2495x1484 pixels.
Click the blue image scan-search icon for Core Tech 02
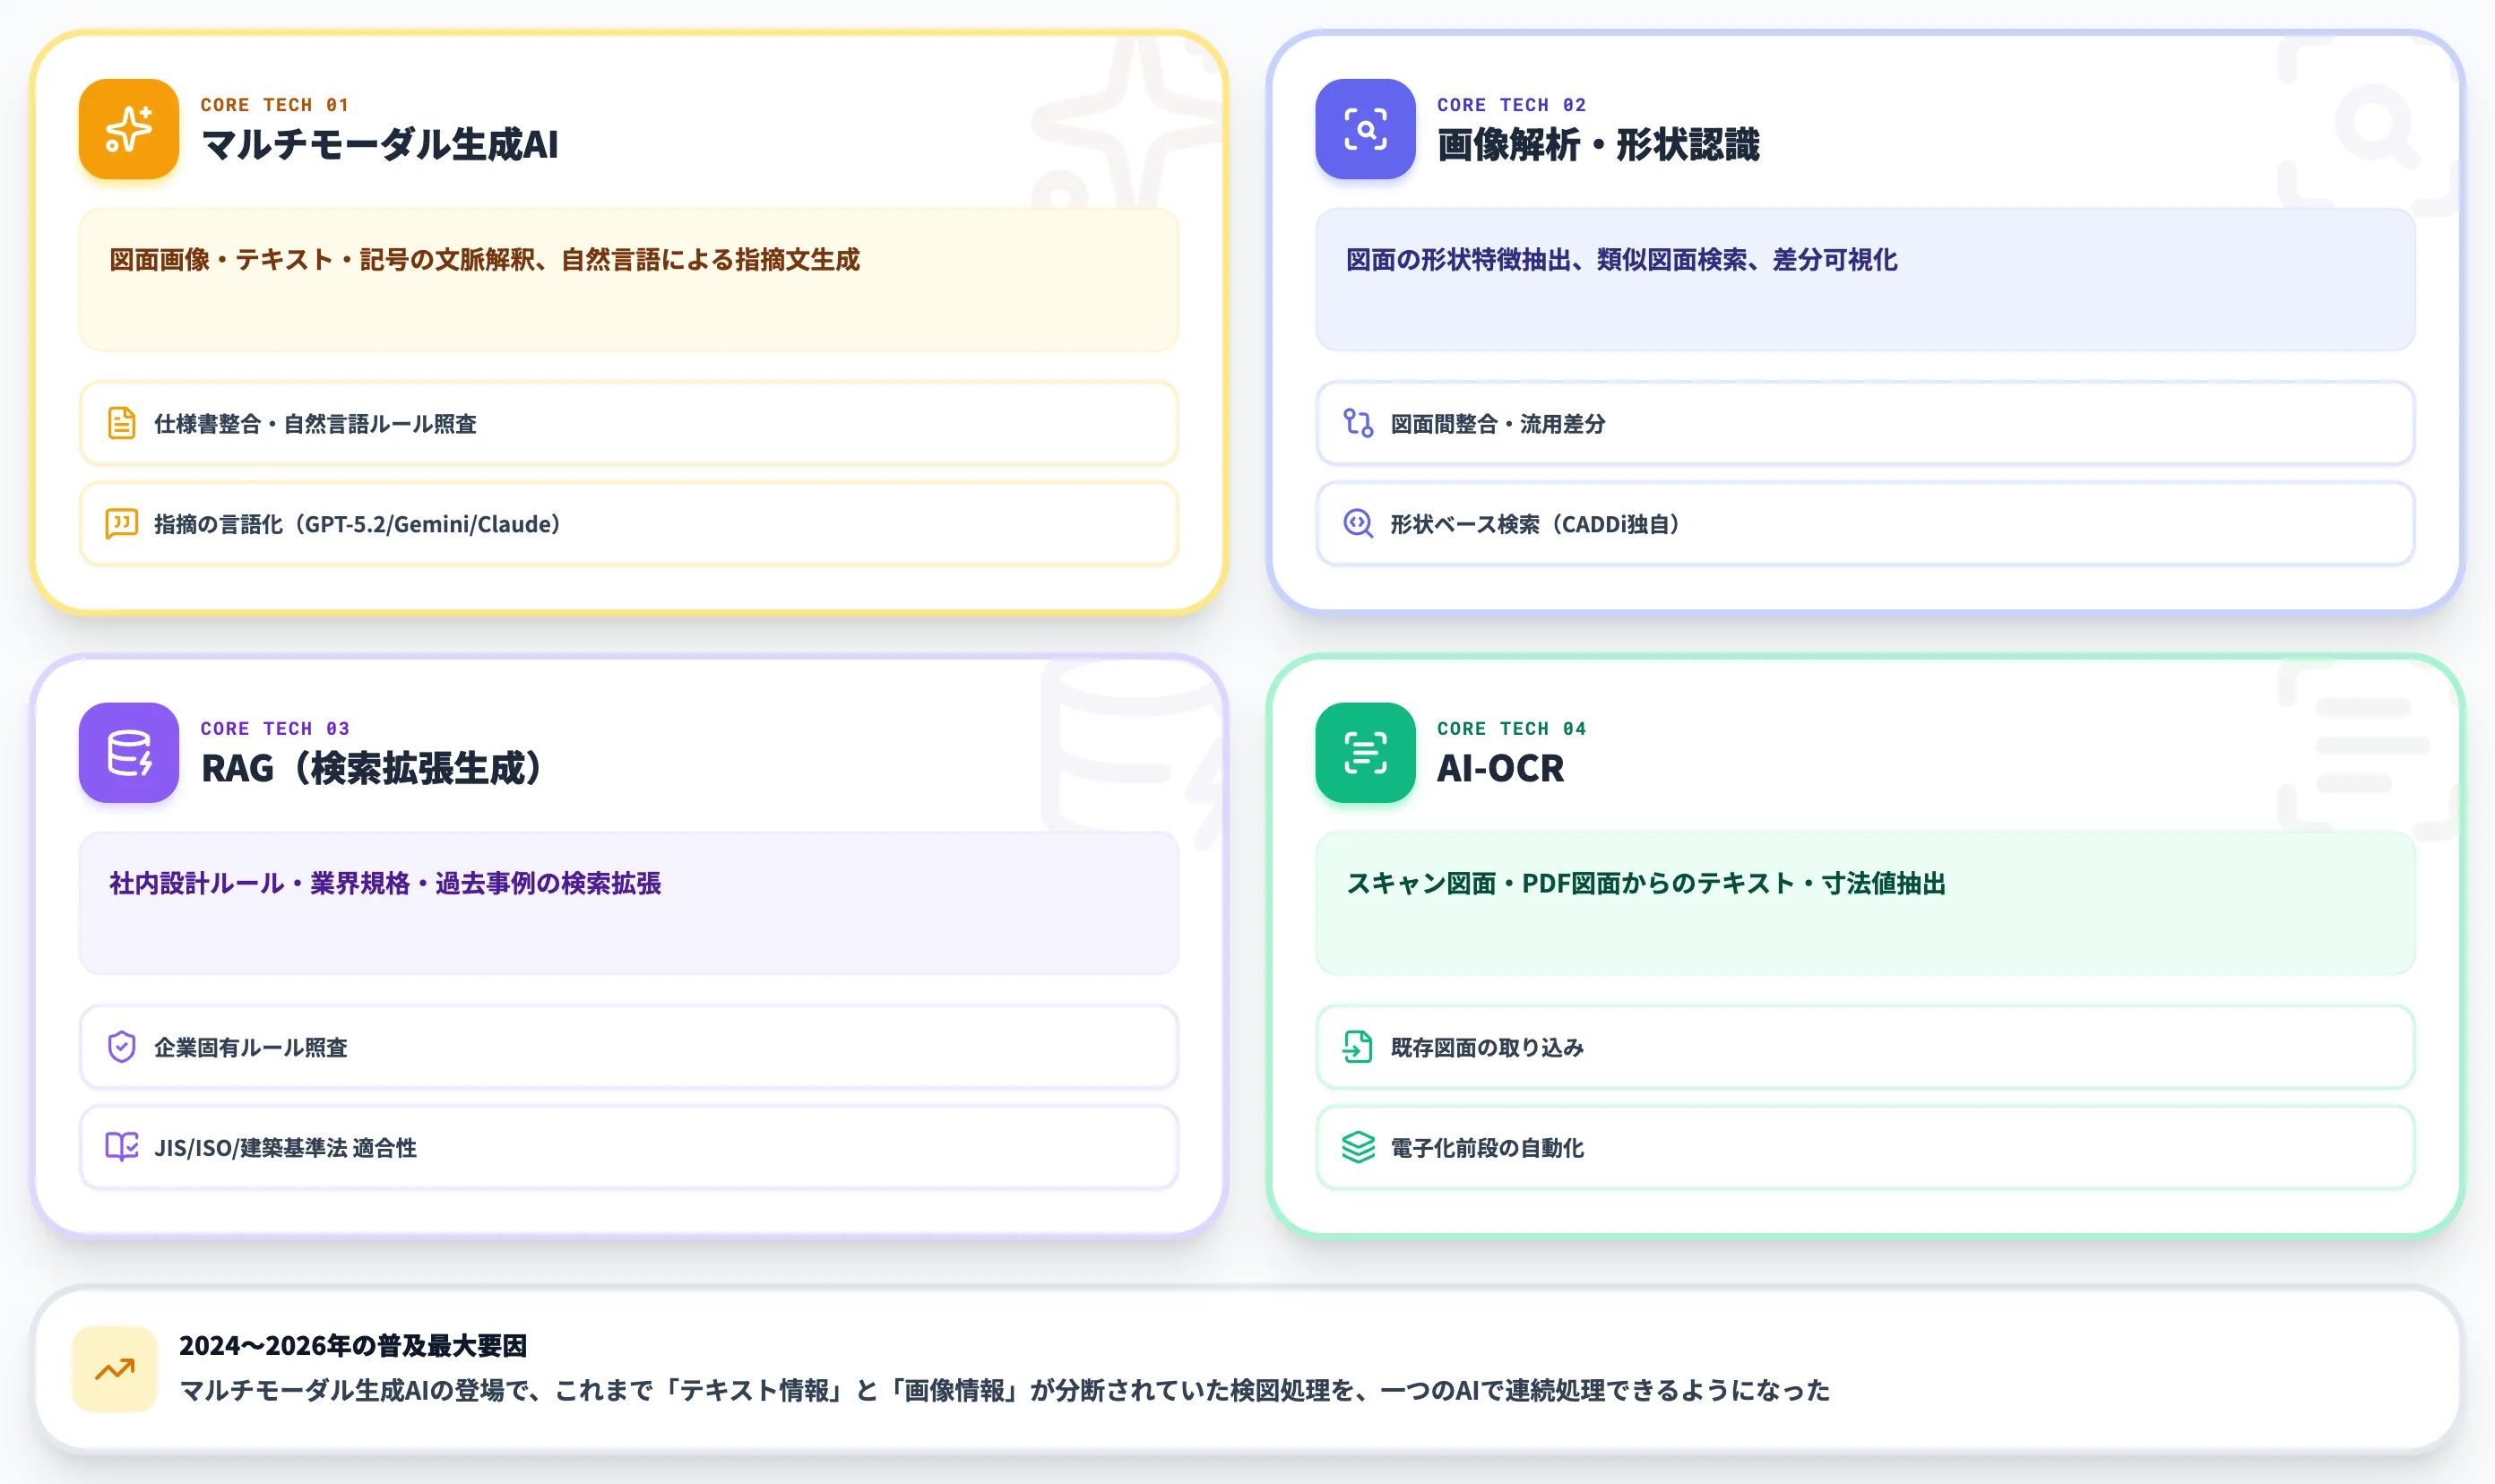point(1365,129)
